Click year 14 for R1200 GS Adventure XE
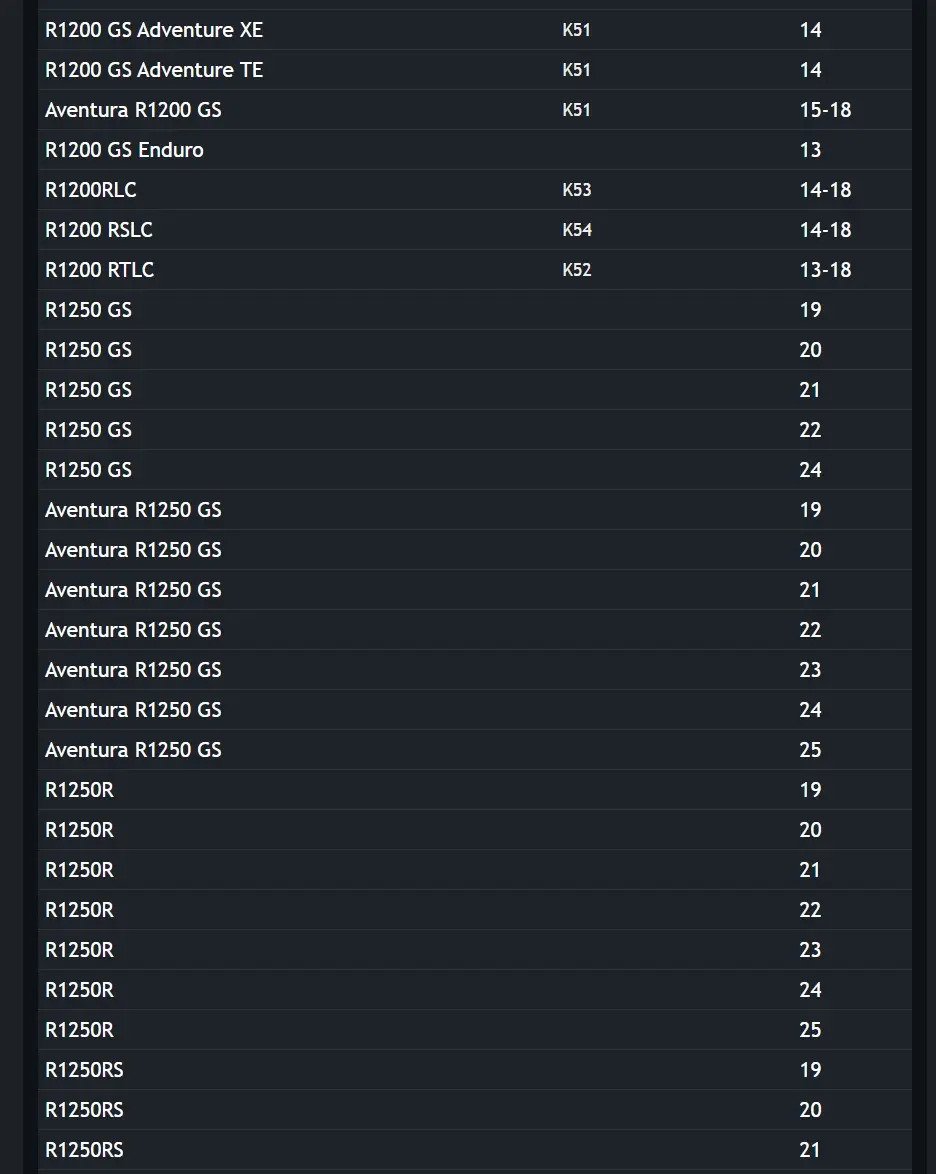This screenshot has height=1174, width=936. (810, 30)
